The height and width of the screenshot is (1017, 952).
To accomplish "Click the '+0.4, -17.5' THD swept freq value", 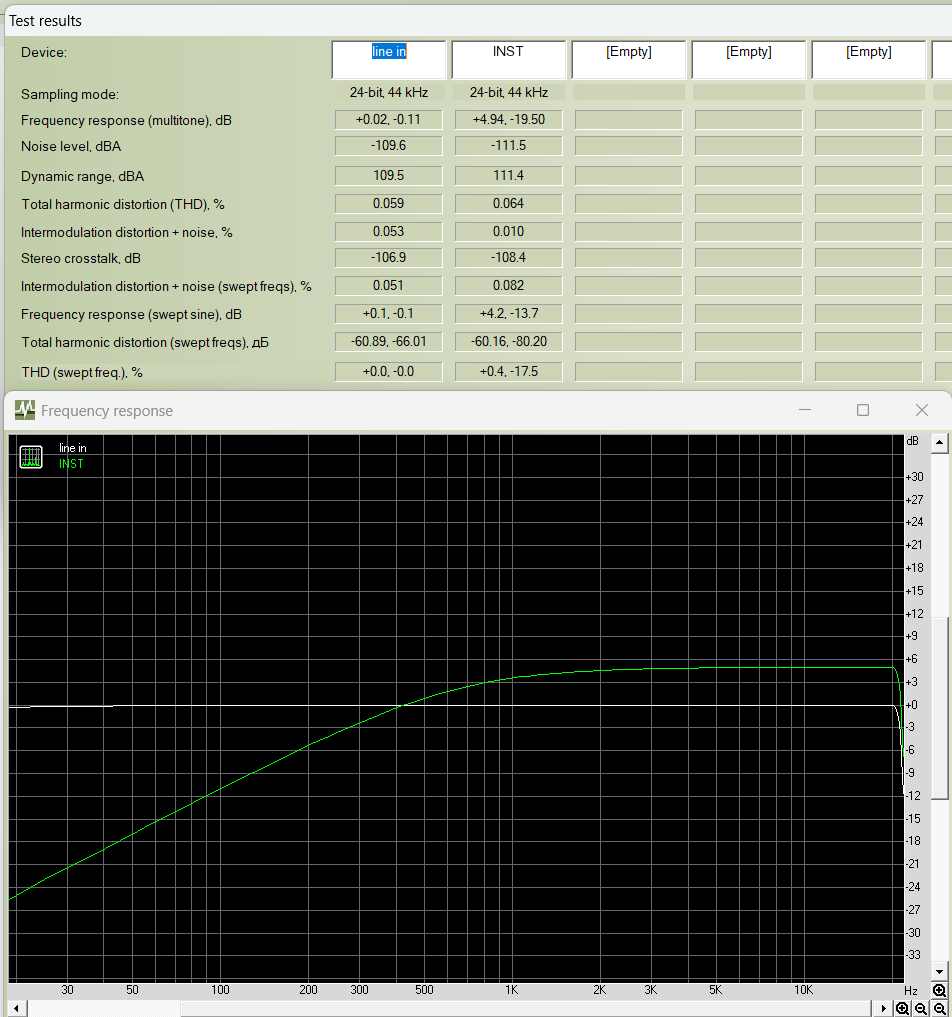I will pyautogui.click(x=508, y=371).
